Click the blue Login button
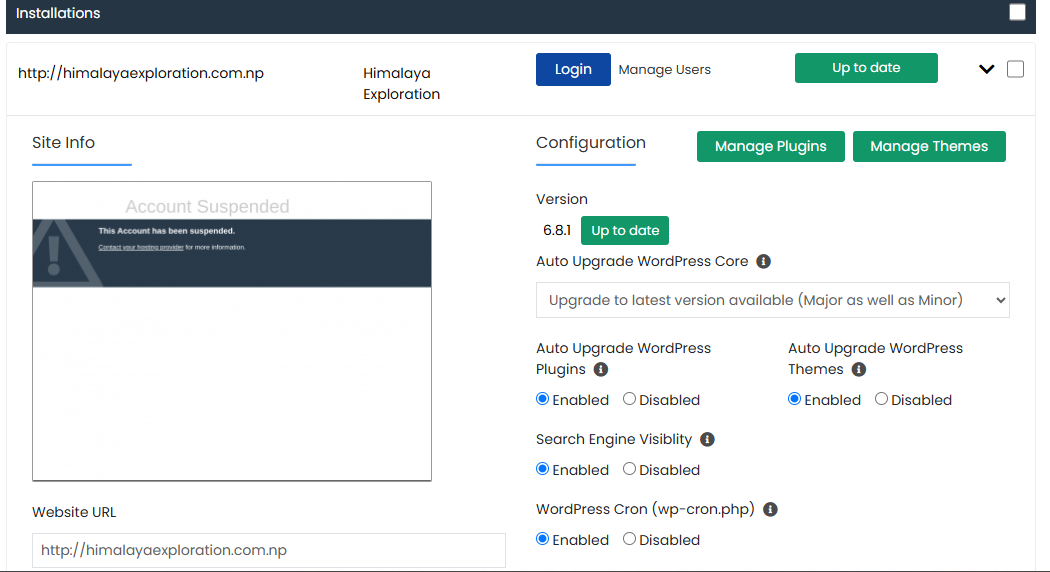The image size is (1050, 572). coord(573,70)
